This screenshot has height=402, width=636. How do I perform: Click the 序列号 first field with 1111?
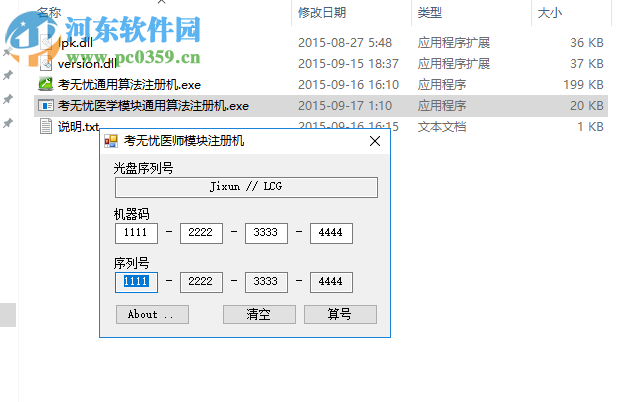click(x=136, y=282)
